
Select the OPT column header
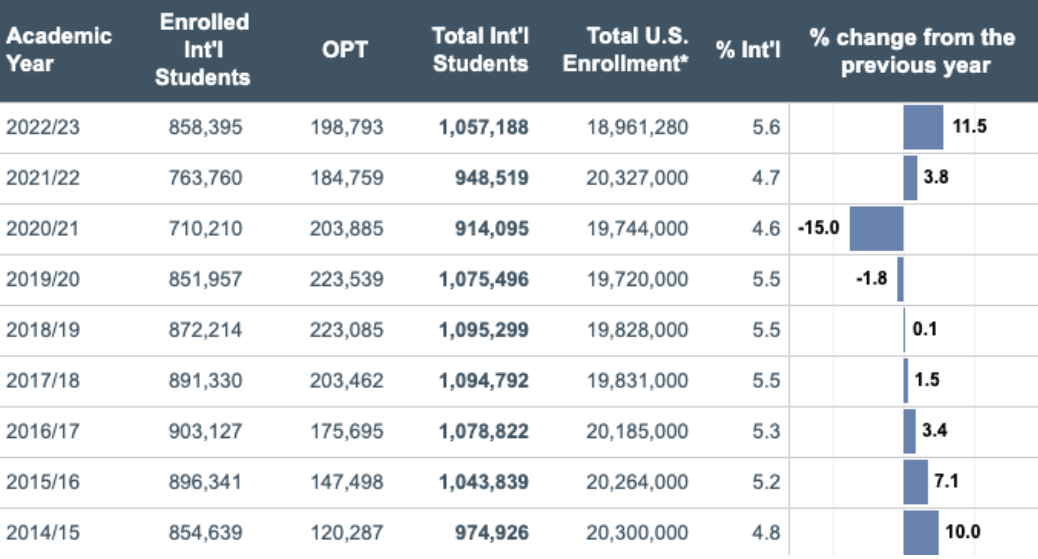click(344, 50)
